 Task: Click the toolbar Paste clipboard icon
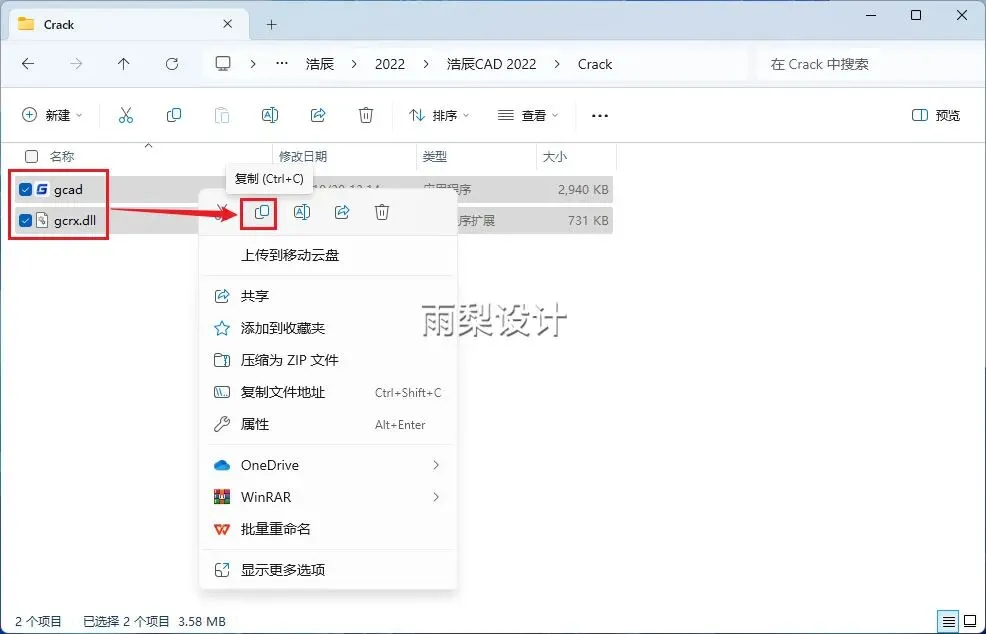pyautogui.click(x=222, y=115)
